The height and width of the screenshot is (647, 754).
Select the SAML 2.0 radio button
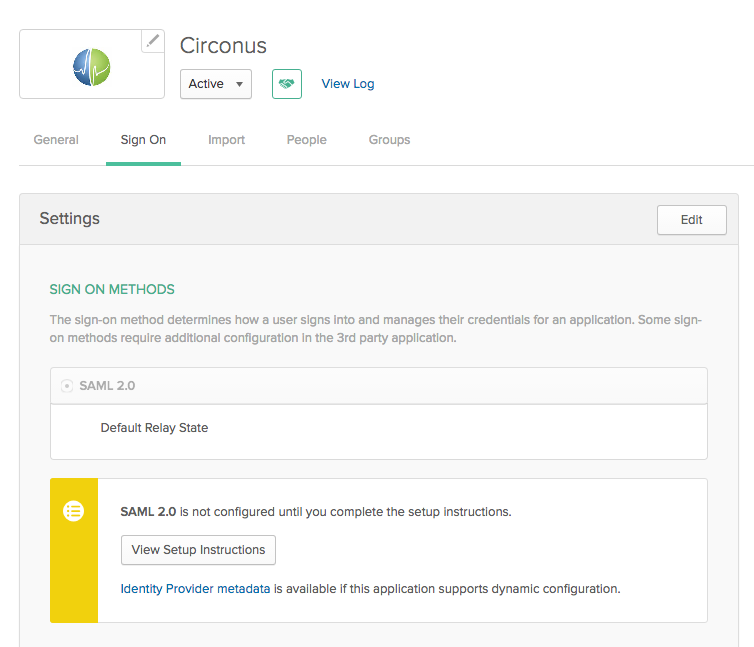[67, 386]
